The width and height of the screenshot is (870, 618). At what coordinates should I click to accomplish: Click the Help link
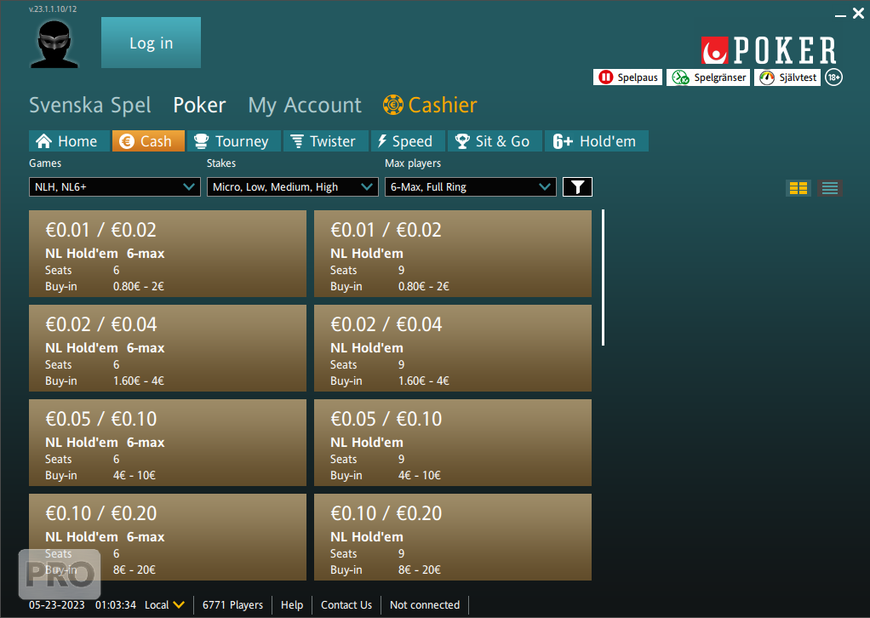pyautogui.click(x=292, y=605)
